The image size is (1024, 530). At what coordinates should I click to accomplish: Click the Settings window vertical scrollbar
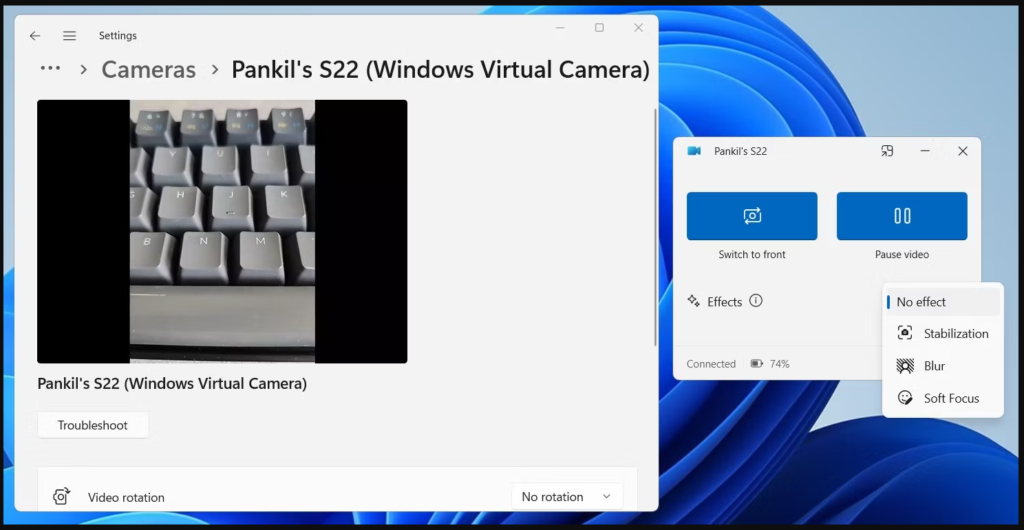654,227
